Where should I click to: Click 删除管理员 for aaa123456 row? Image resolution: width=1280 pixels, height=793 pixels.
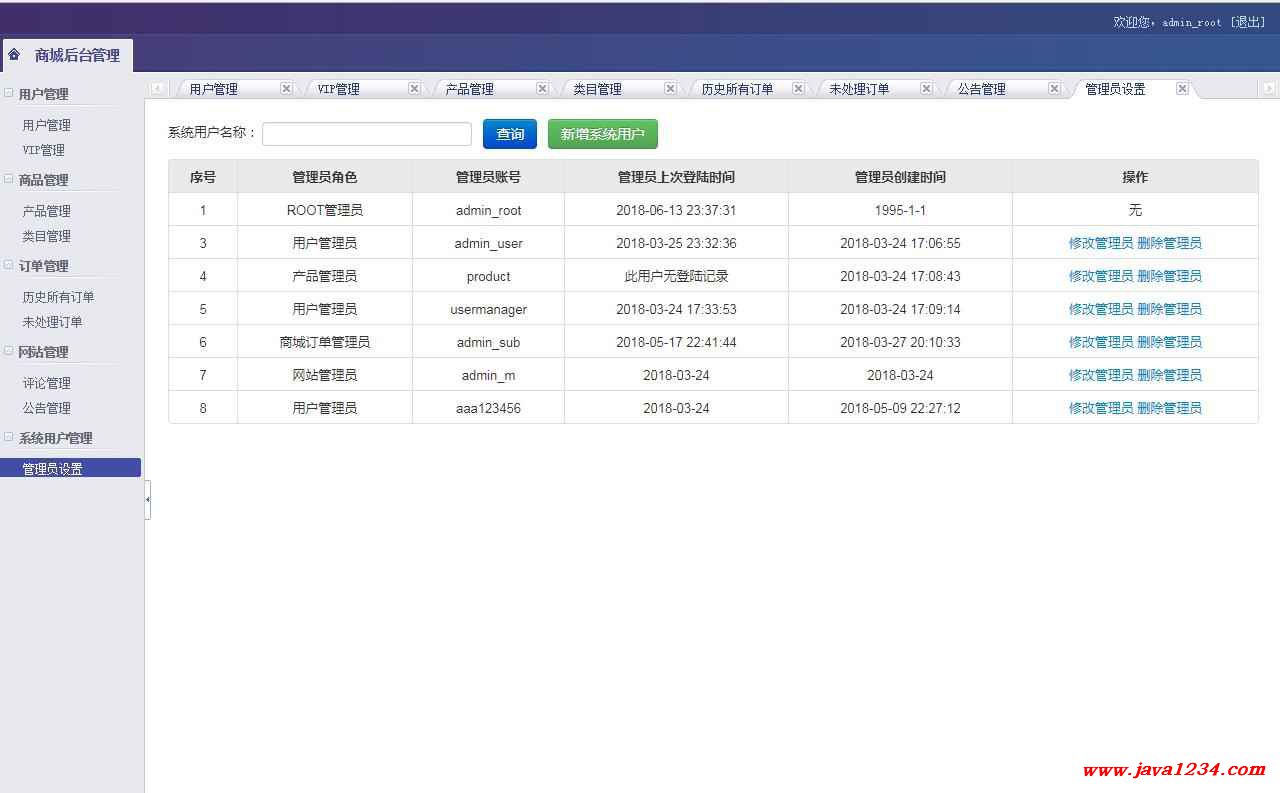point(1169,408)
